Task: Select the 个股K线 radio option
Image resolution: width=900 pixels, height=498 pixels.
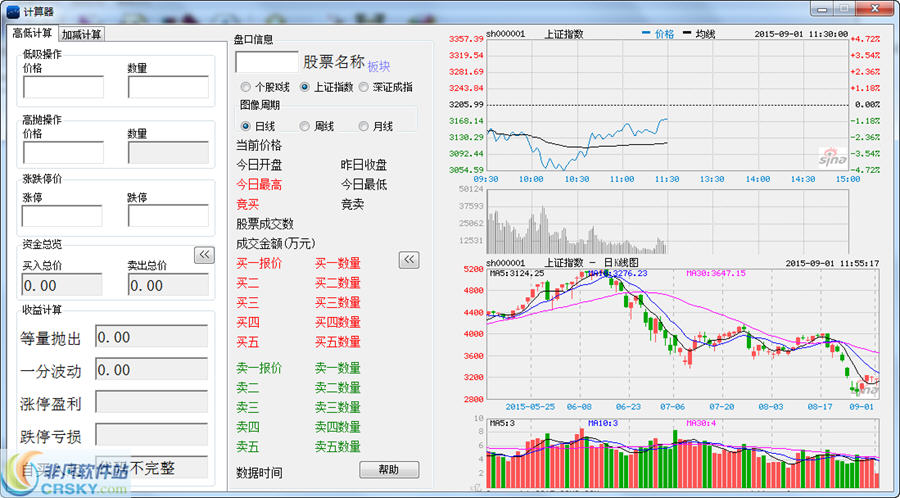Action: click(246, 87)
